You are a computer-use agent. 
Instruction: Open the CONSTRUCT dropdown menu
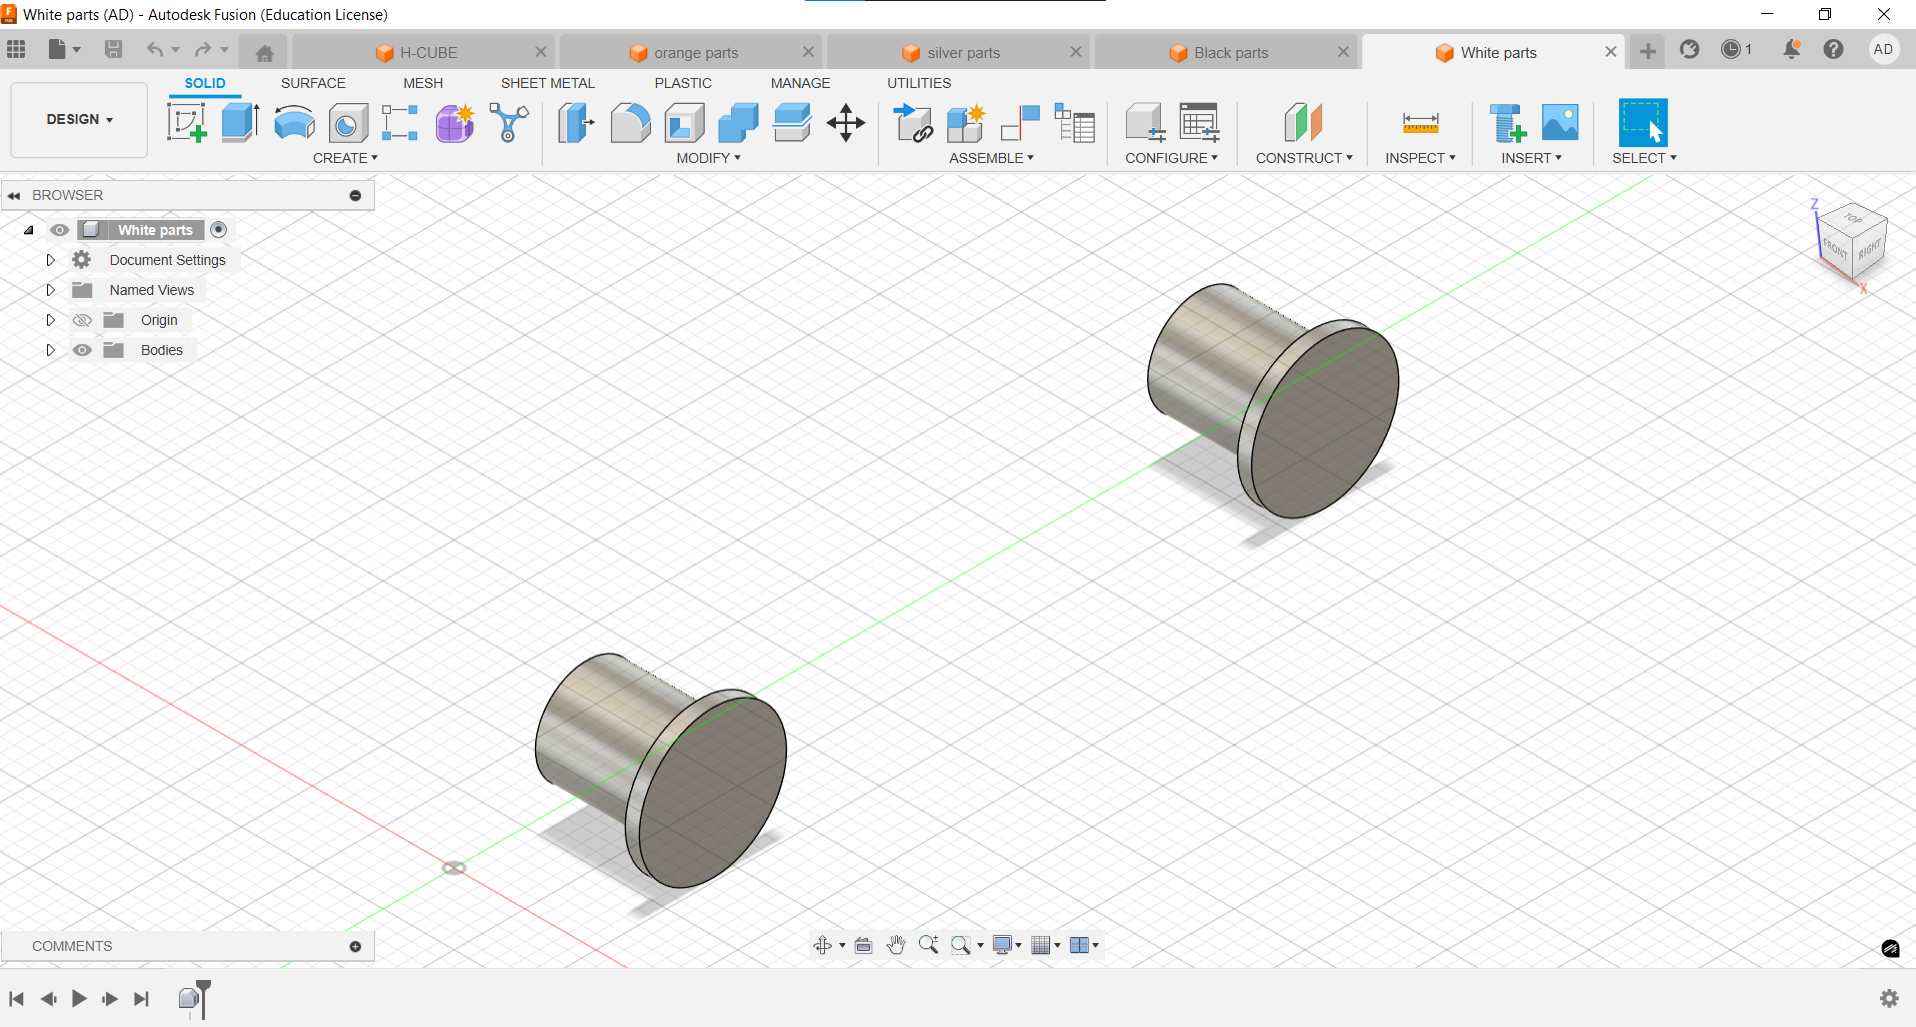(1304, 158)
